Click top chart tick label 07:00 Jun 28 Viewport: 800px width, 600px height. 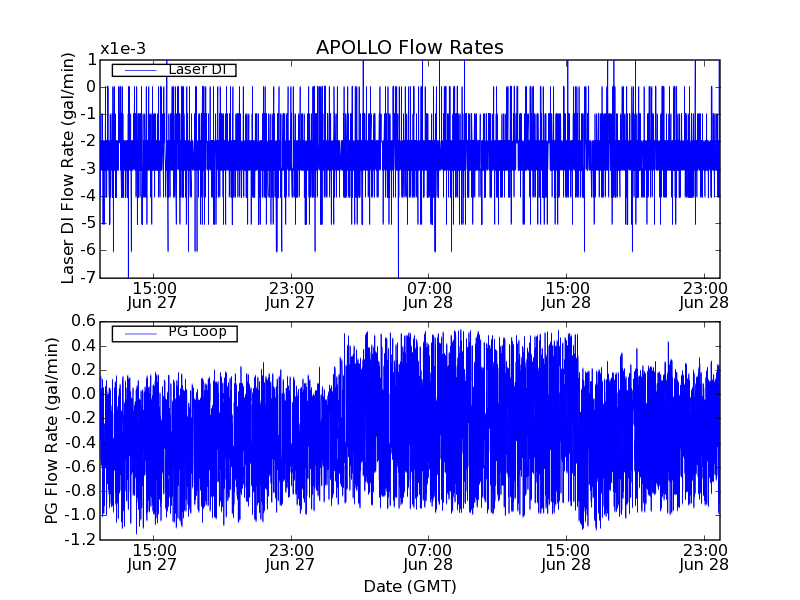point(428,295)
